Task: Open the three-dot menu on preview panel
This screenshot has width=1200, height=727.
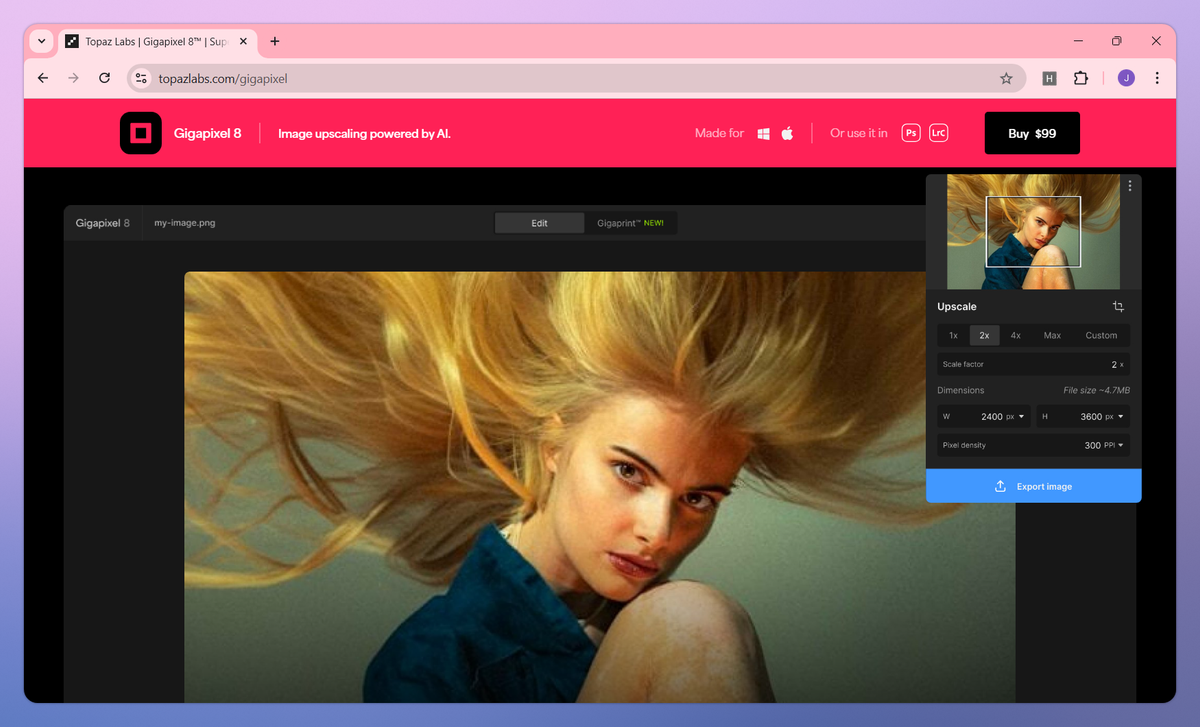Action: click(1130, 186)
